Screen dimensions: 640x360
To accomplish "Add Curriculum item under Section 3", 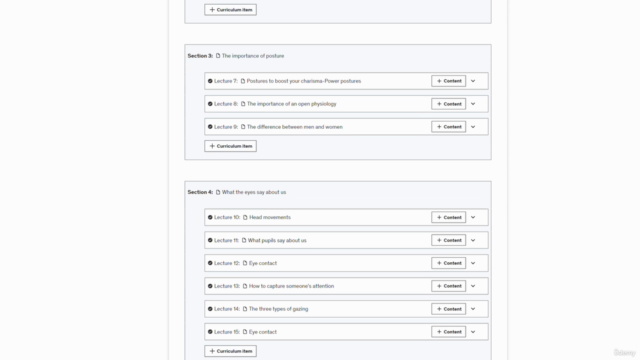I will point(231,146).
